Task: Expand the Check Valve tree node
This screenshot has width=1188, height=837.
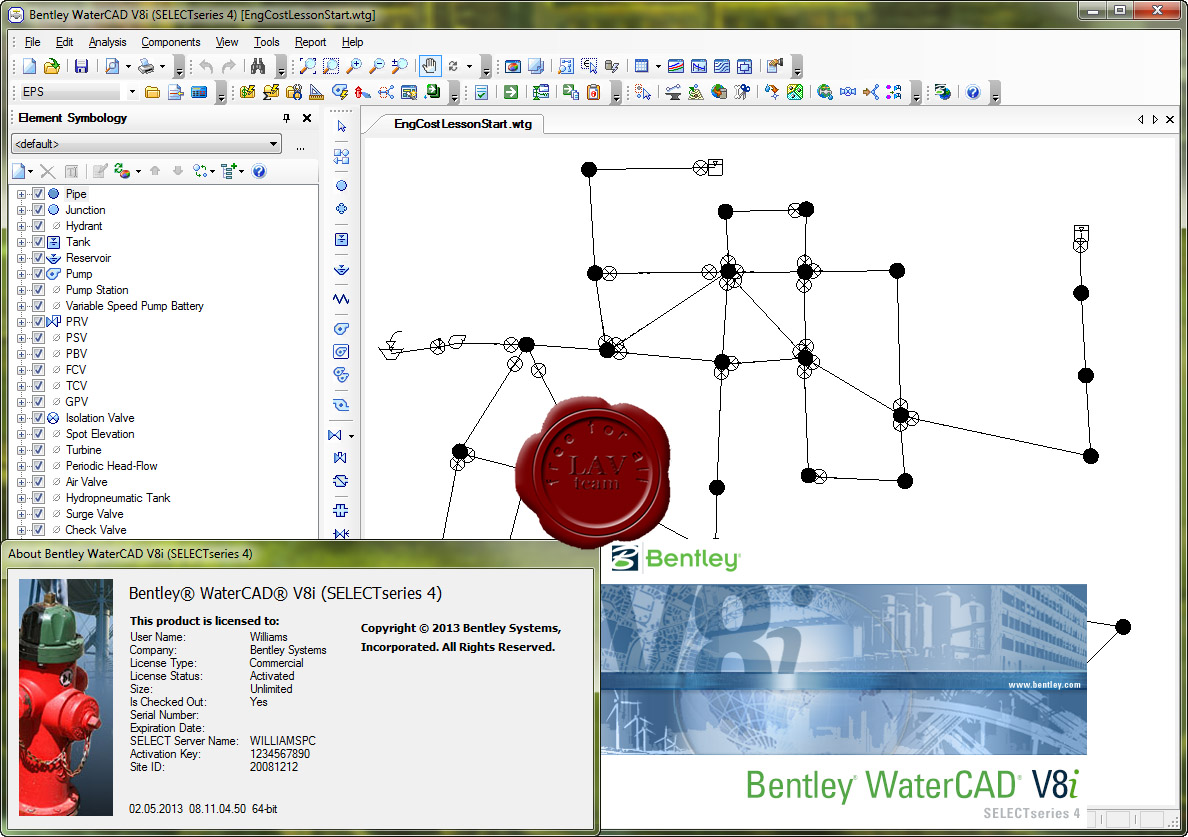Action: pos(22,530)
